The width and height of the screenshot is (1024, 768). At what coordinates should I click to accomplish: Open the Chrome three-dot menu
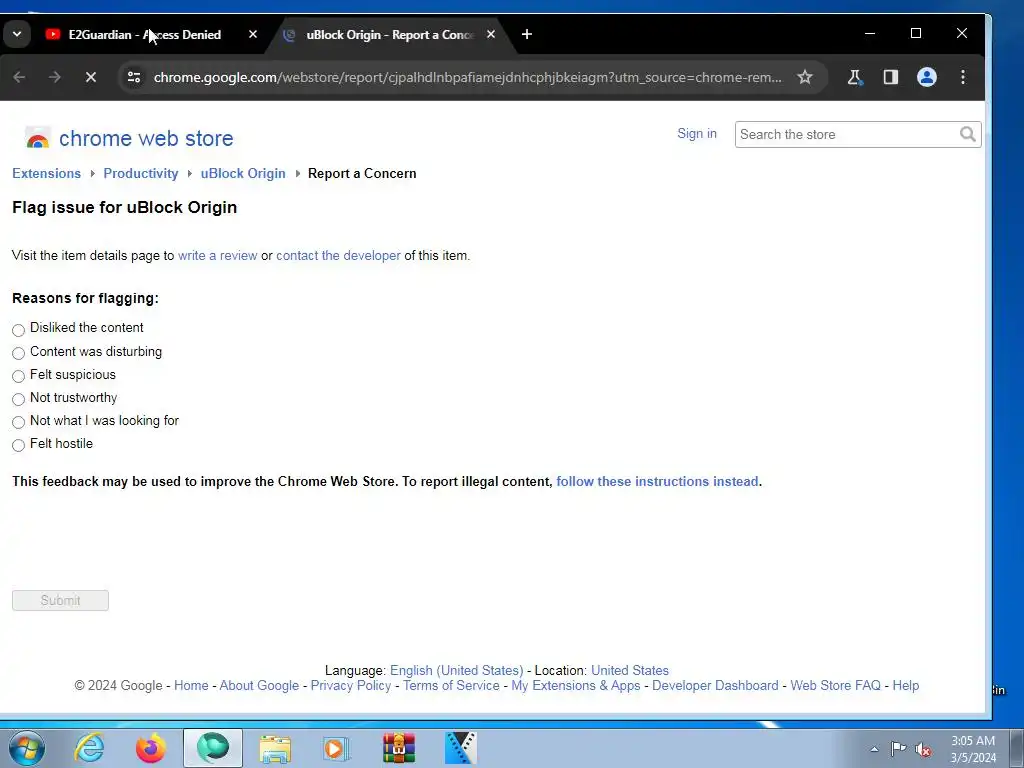click(963, 77)
